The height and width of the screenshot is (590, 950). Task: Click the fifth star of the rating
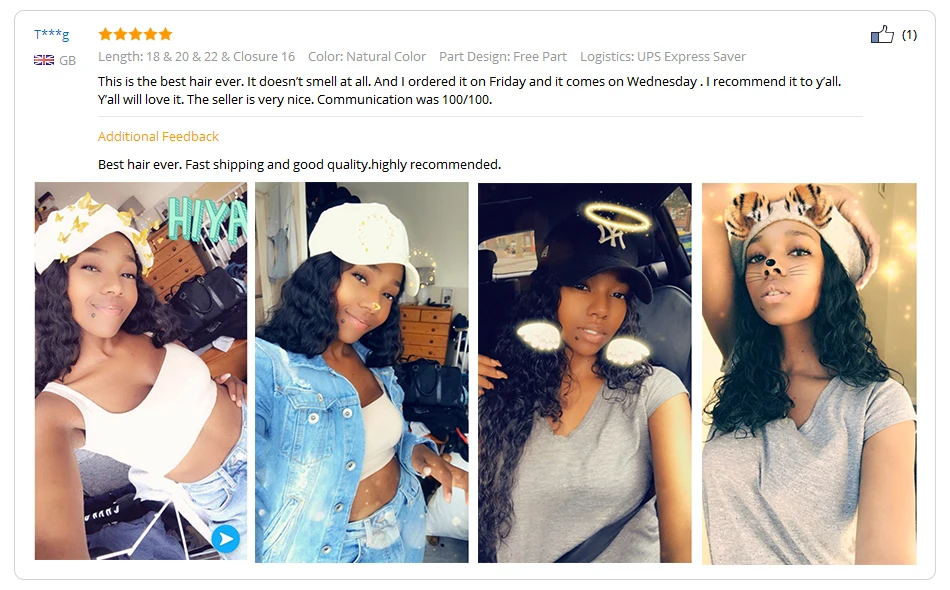[165, 34]
